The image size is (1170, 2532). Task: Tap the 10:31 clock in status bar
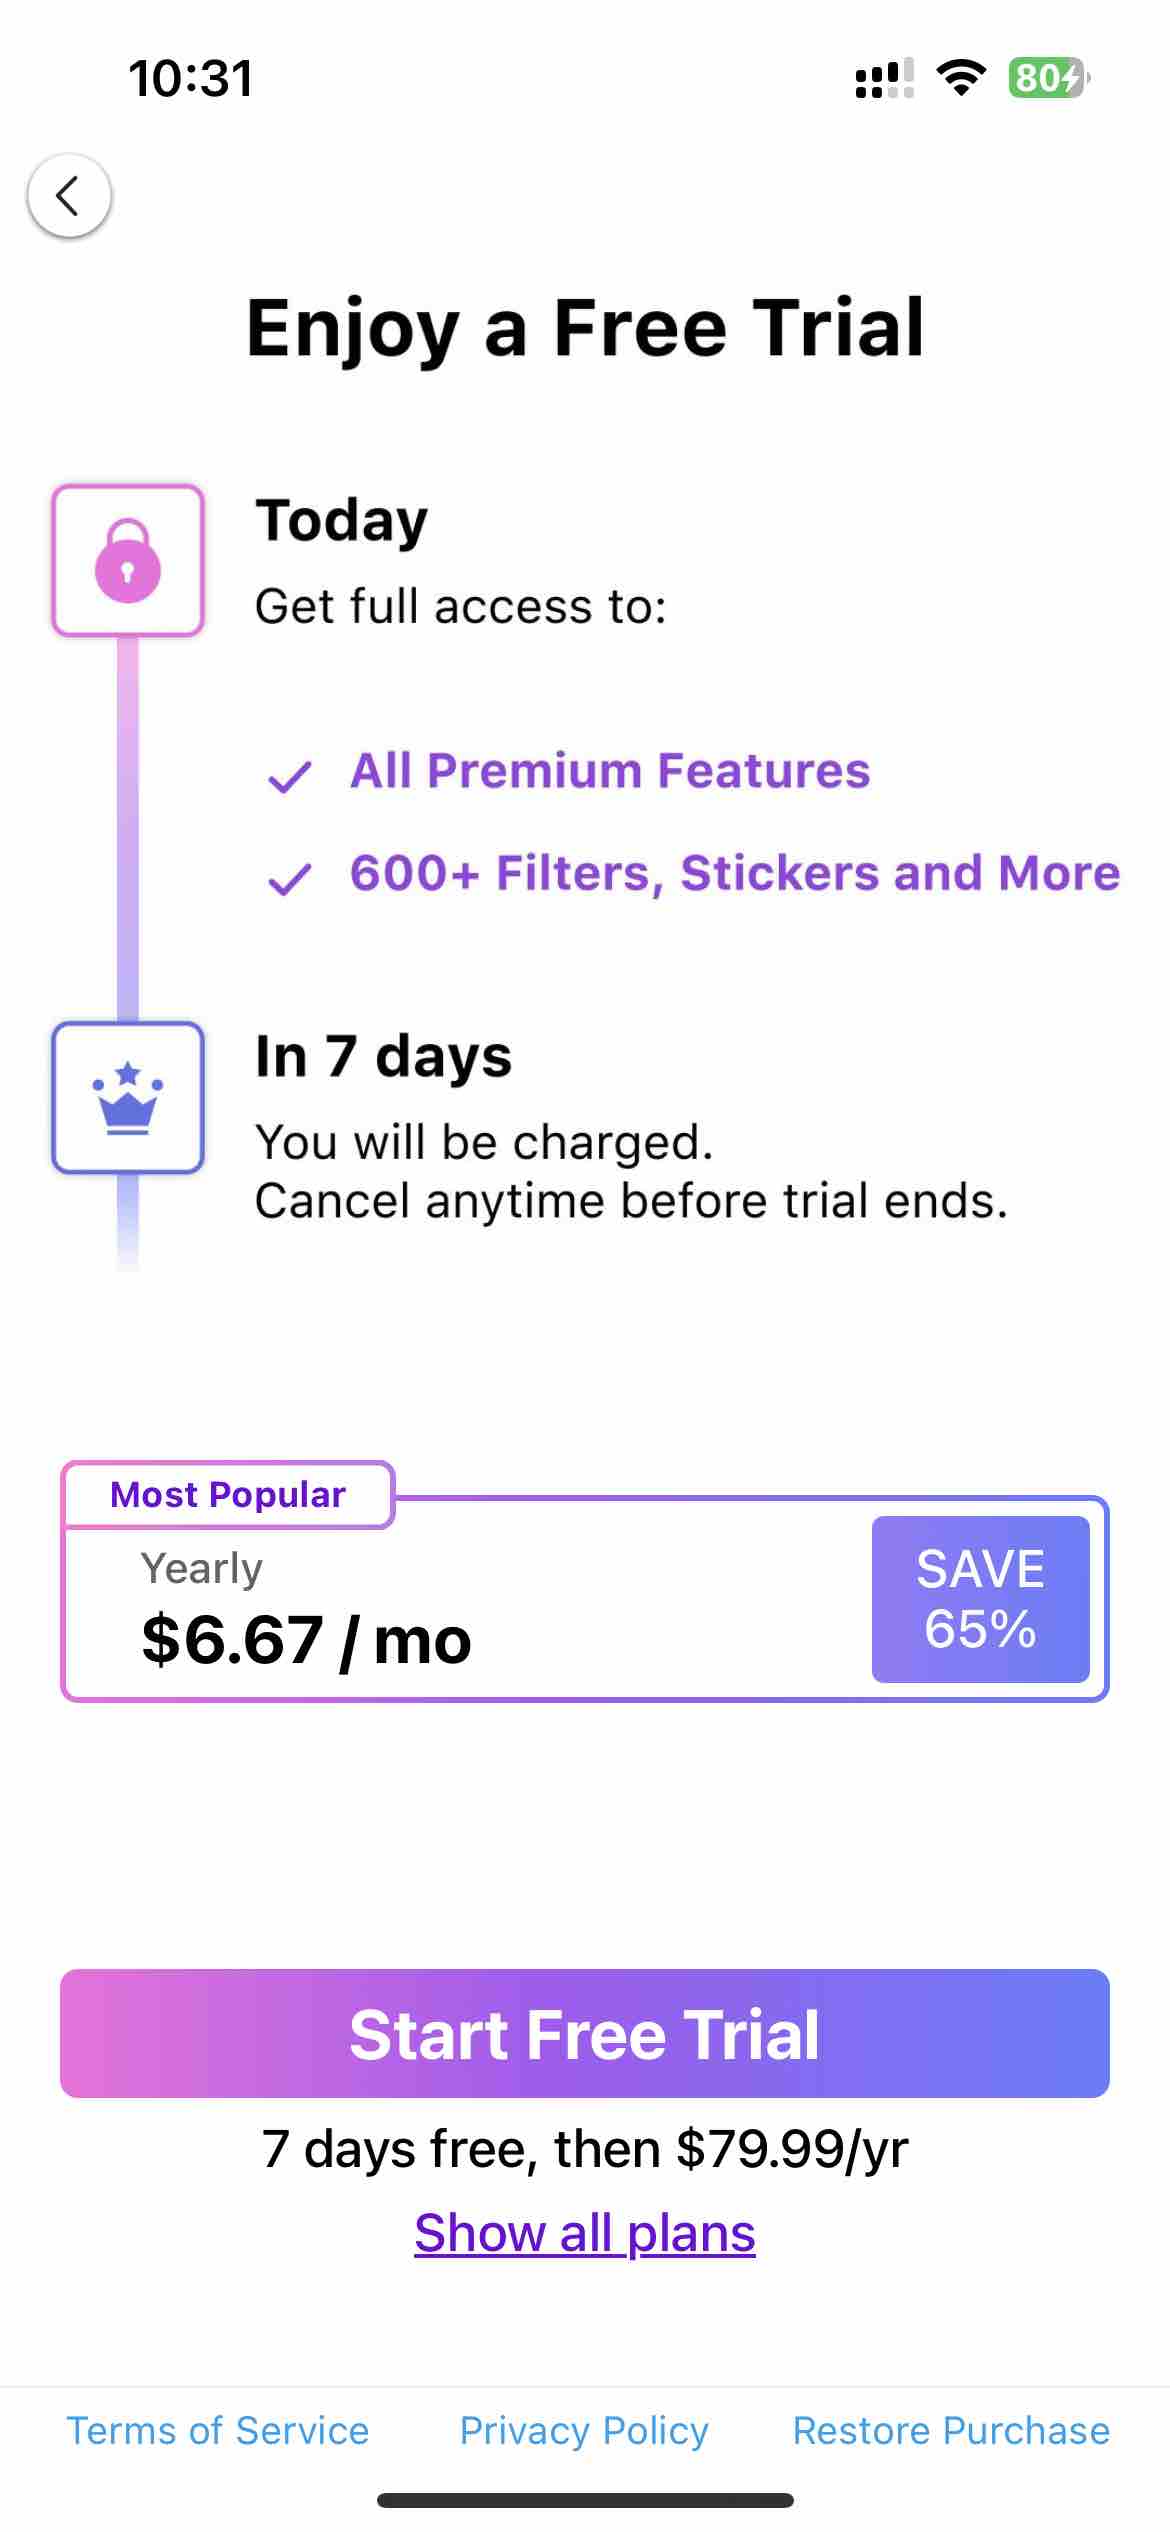[x=190, y=78]
